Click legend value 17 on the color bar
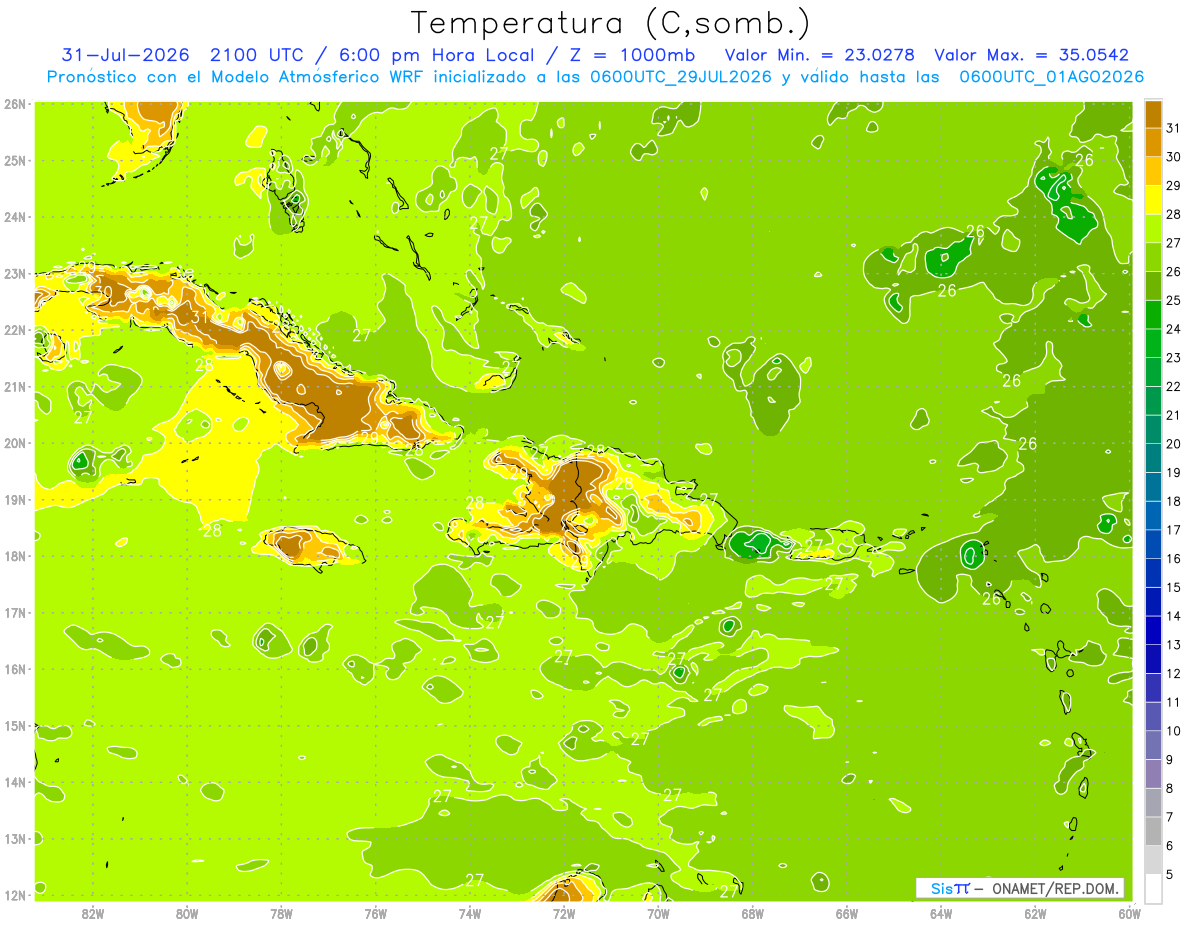1200x927 pixels. (x=1173, y=530)
